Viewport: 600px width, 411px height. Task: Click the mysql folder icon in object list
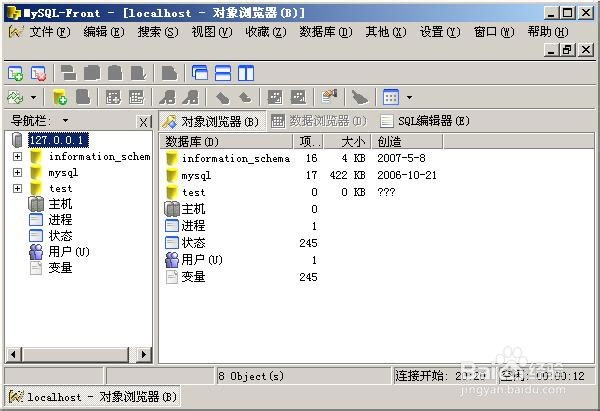(172, 175)
